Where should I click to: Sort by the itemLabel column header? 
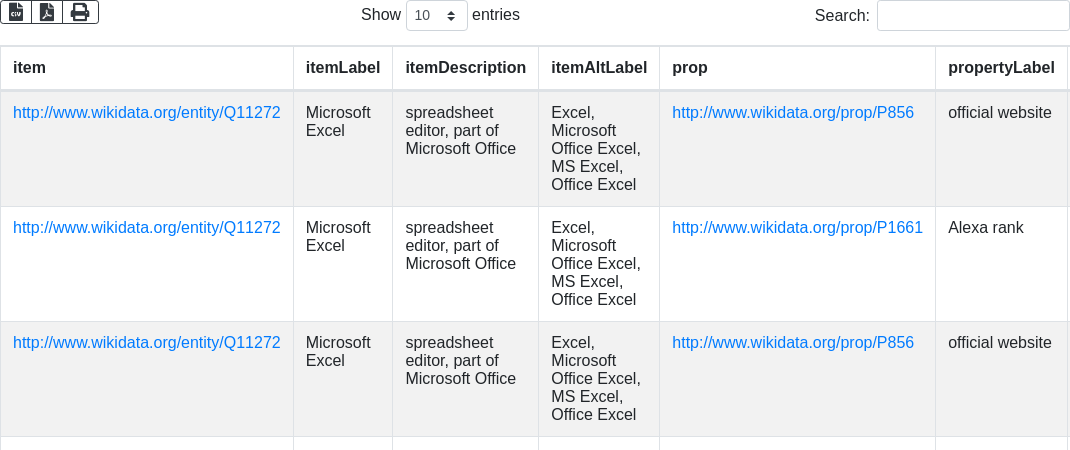[343, 67]
